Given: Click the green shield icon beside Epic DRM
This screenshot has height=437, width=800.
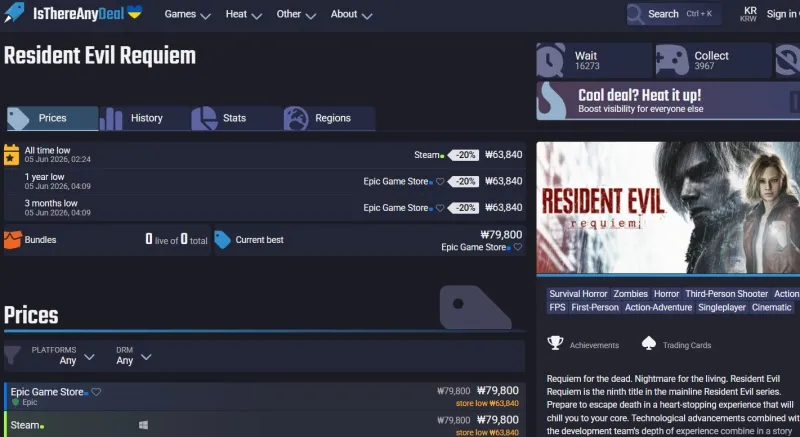Looking at the screenshot, I should 15,402.
